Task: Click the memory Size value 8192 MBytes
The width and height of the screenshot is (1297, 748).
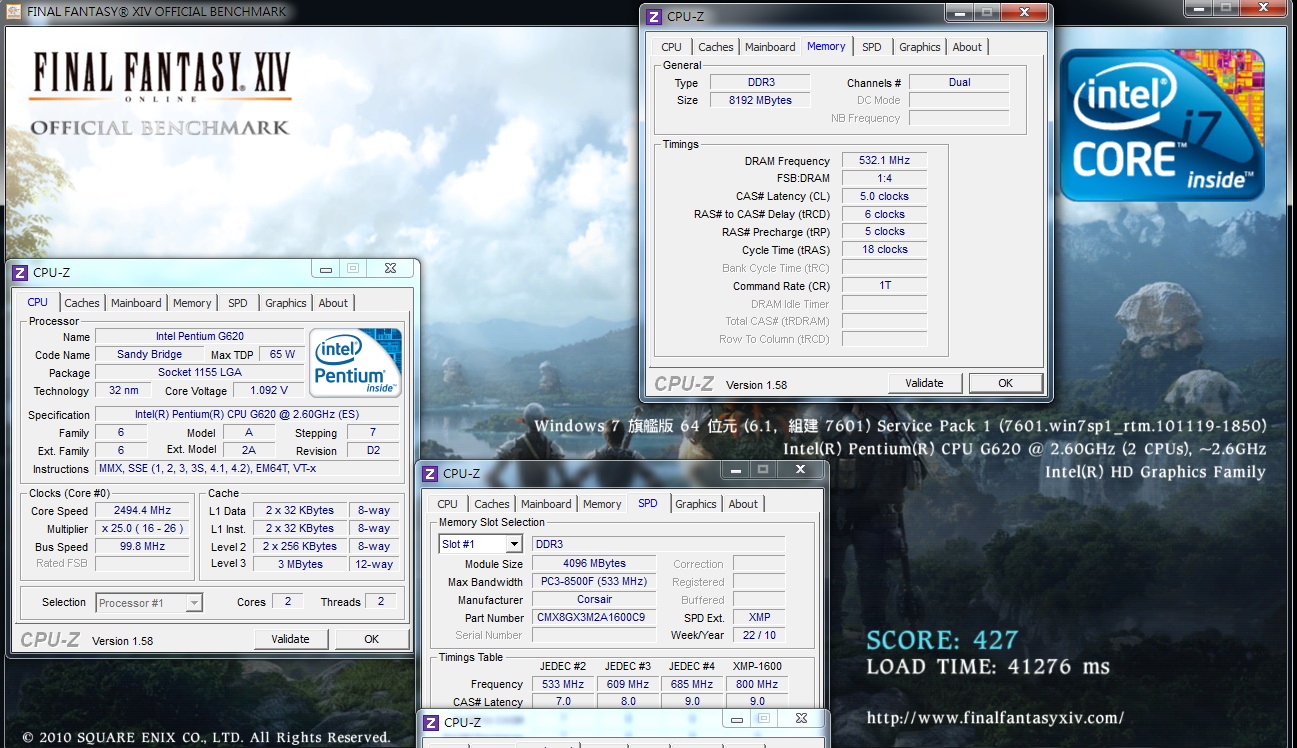Action: (761, 100)
